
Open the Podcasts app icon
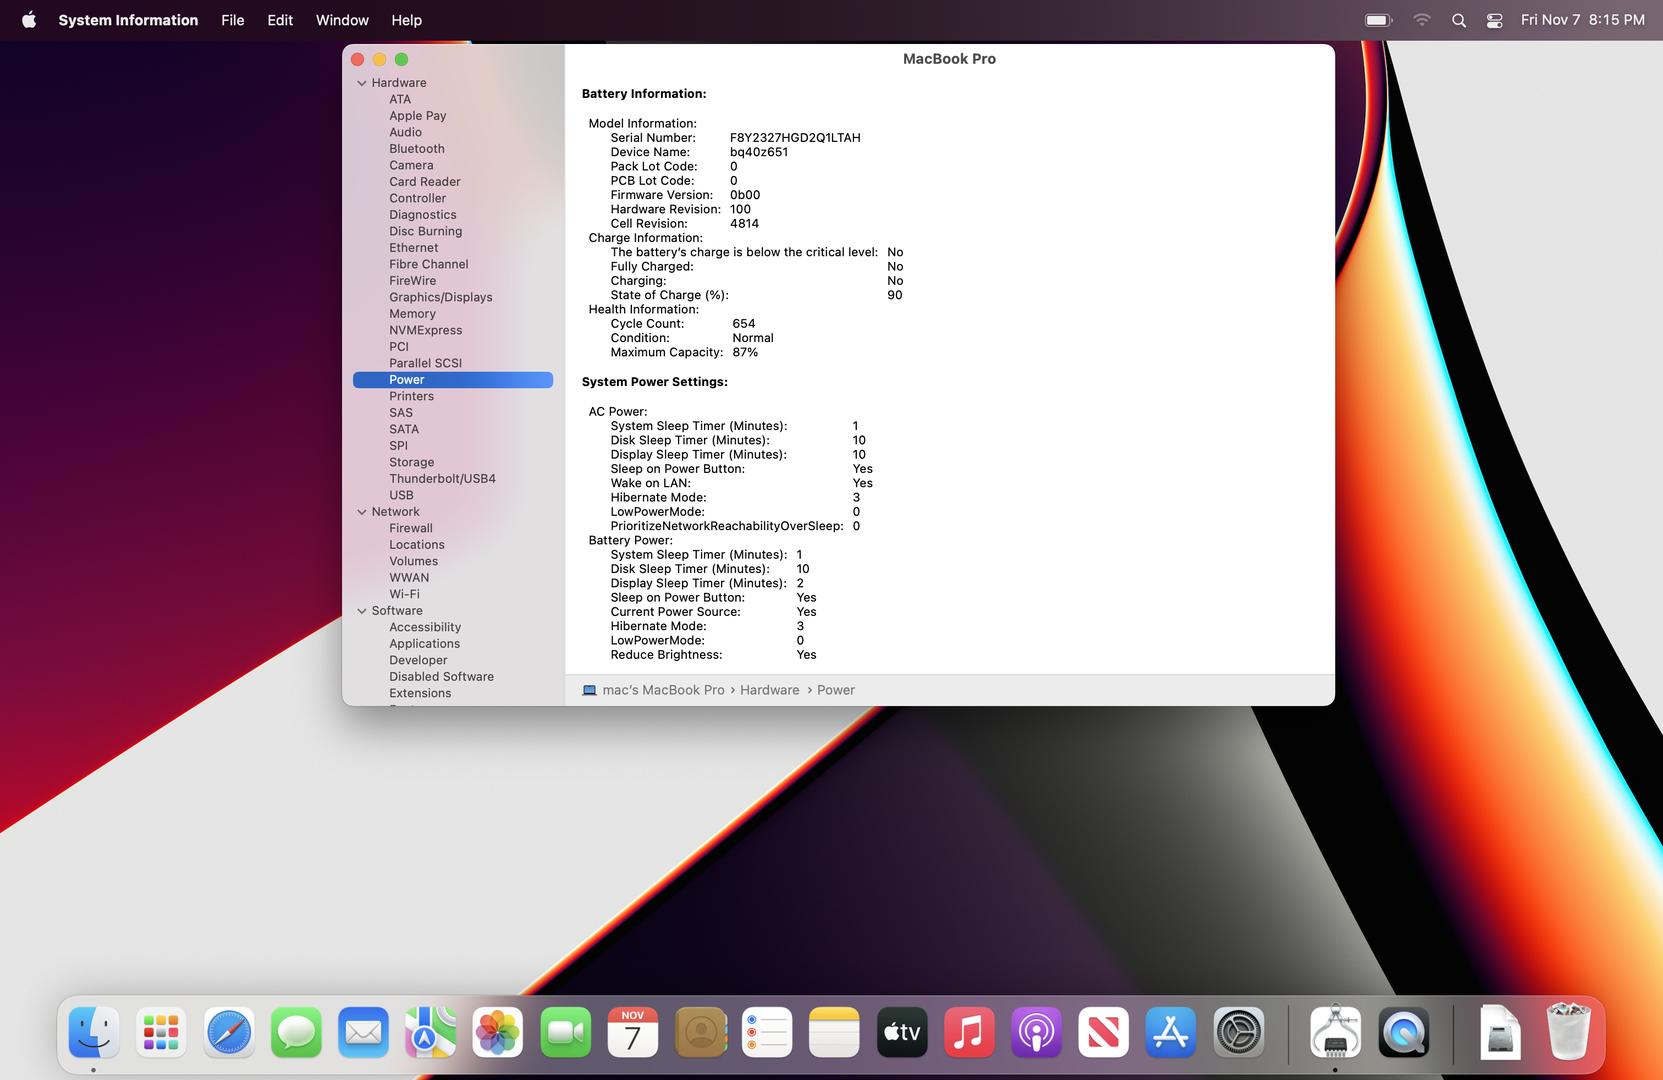[1036, 1032]
